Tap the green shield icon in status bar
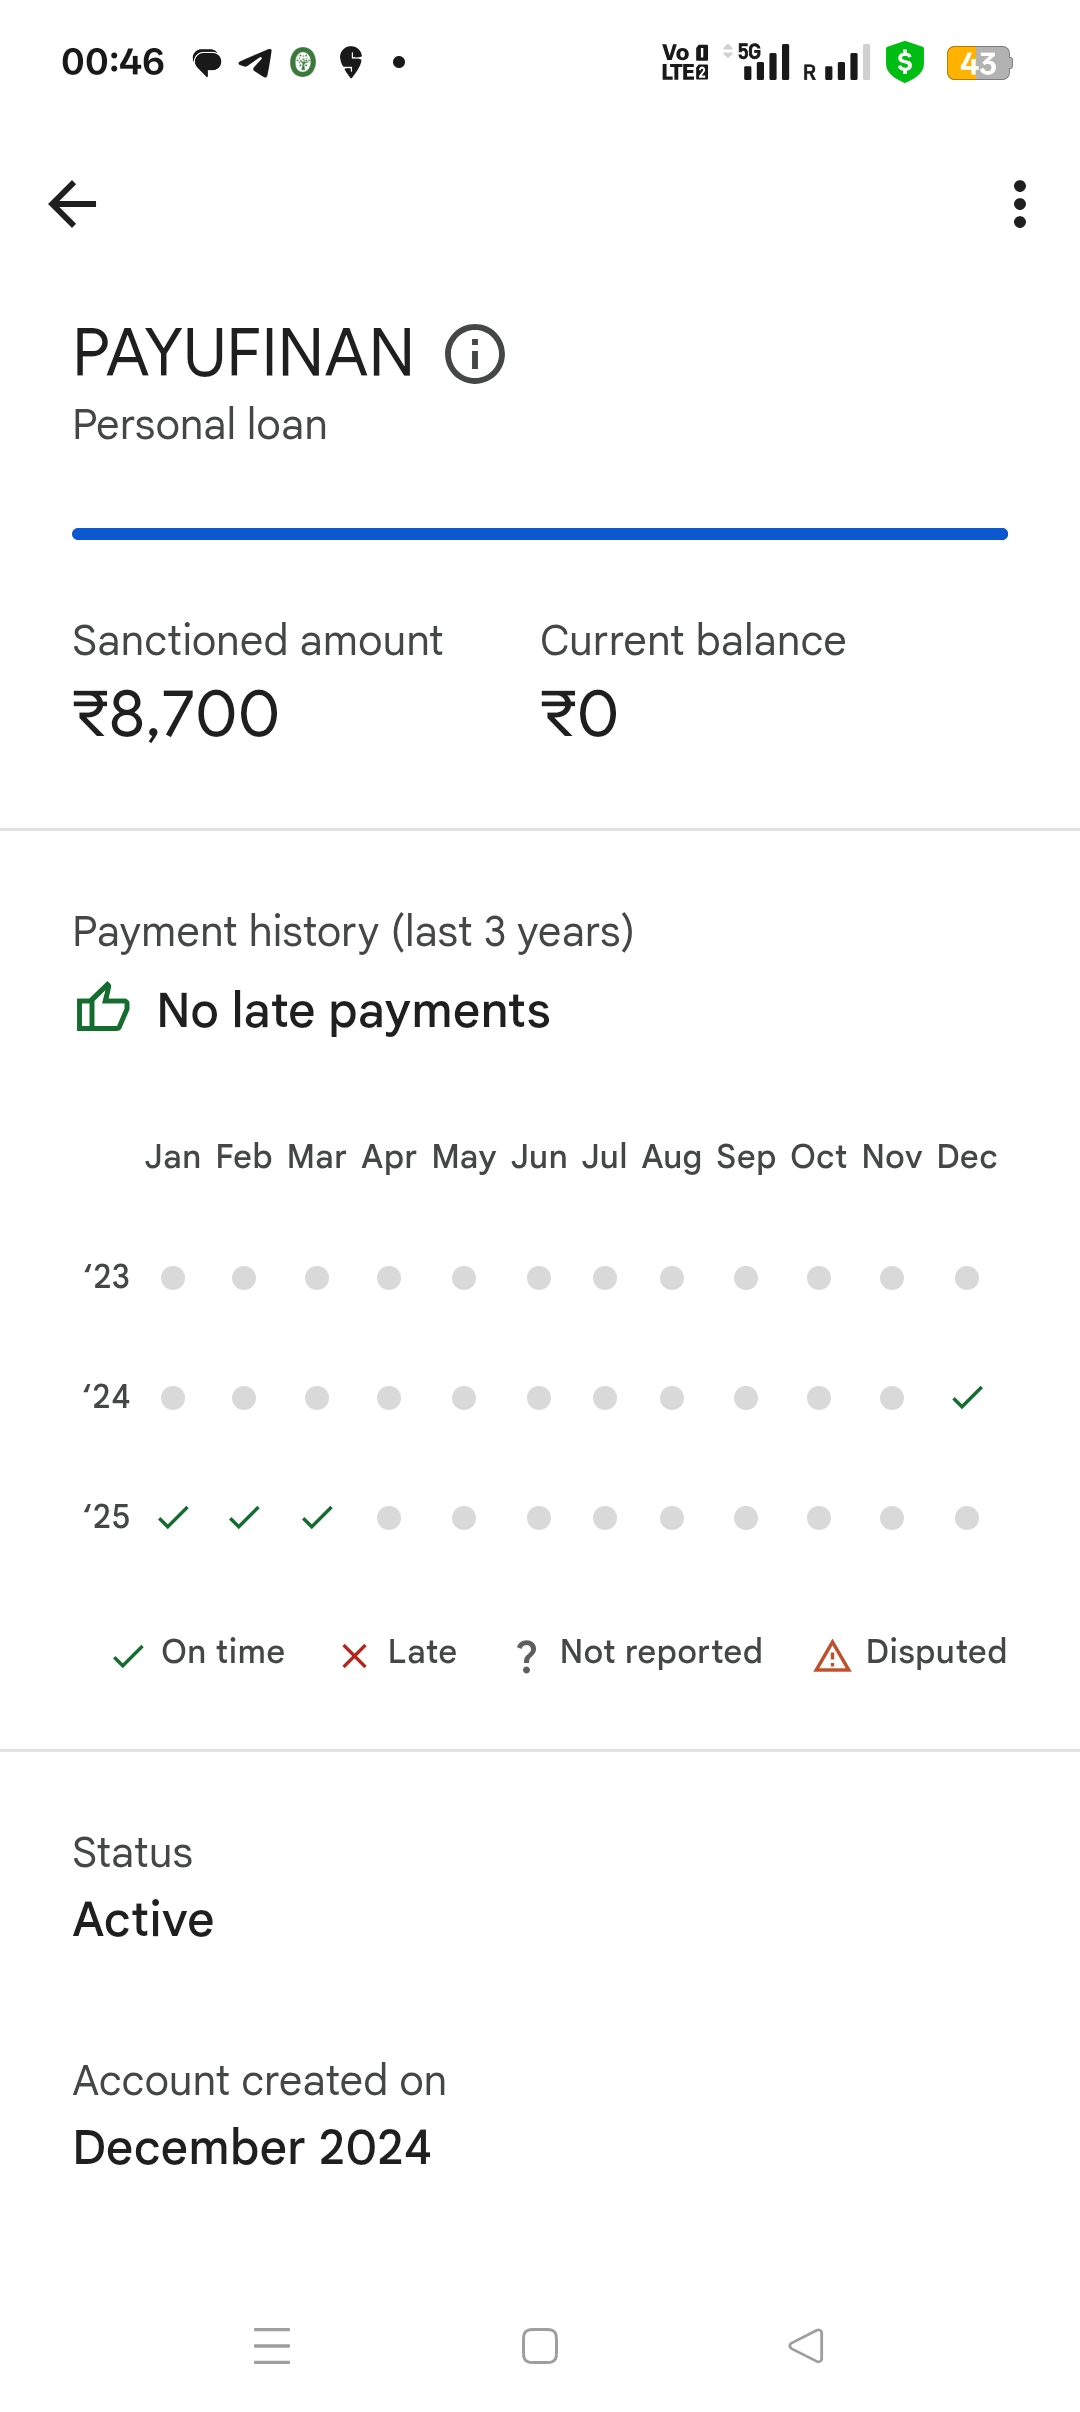The image size is (1080, 2412). (x=904, y=62)
